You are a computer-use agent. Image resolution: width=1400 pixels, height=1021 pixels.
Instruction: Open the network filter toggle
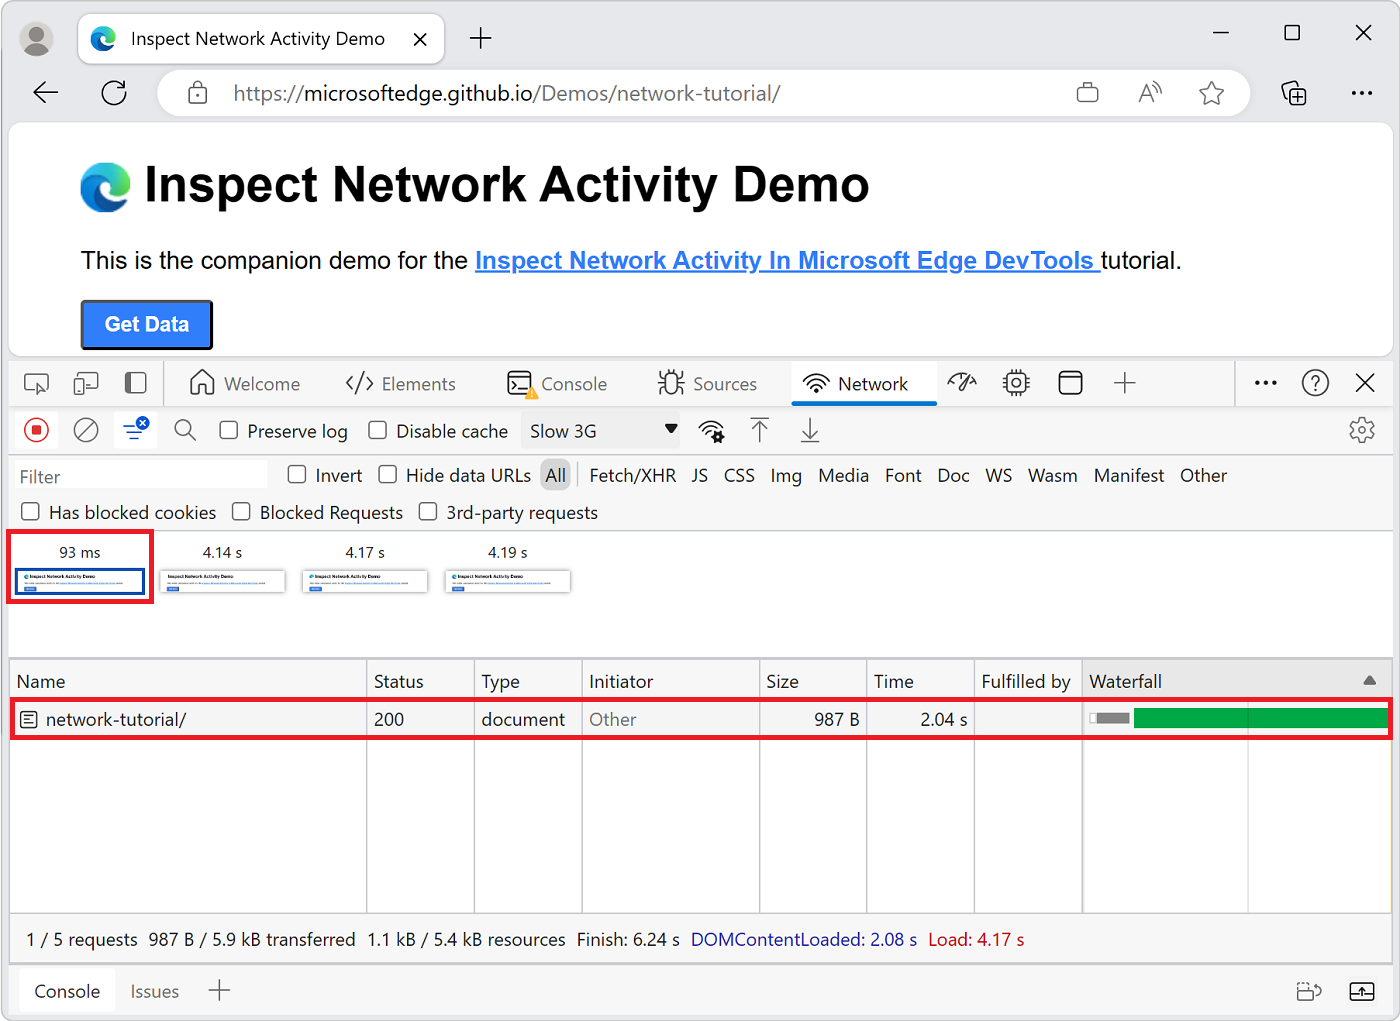[135, 430]
